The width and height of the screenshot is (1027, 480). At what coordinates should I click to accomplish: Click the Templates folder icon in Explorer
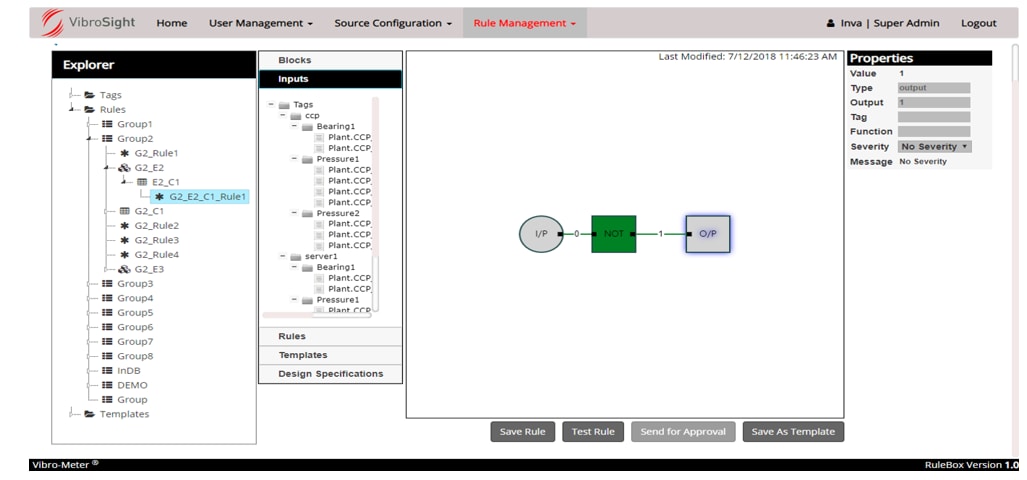pos(89,414)
